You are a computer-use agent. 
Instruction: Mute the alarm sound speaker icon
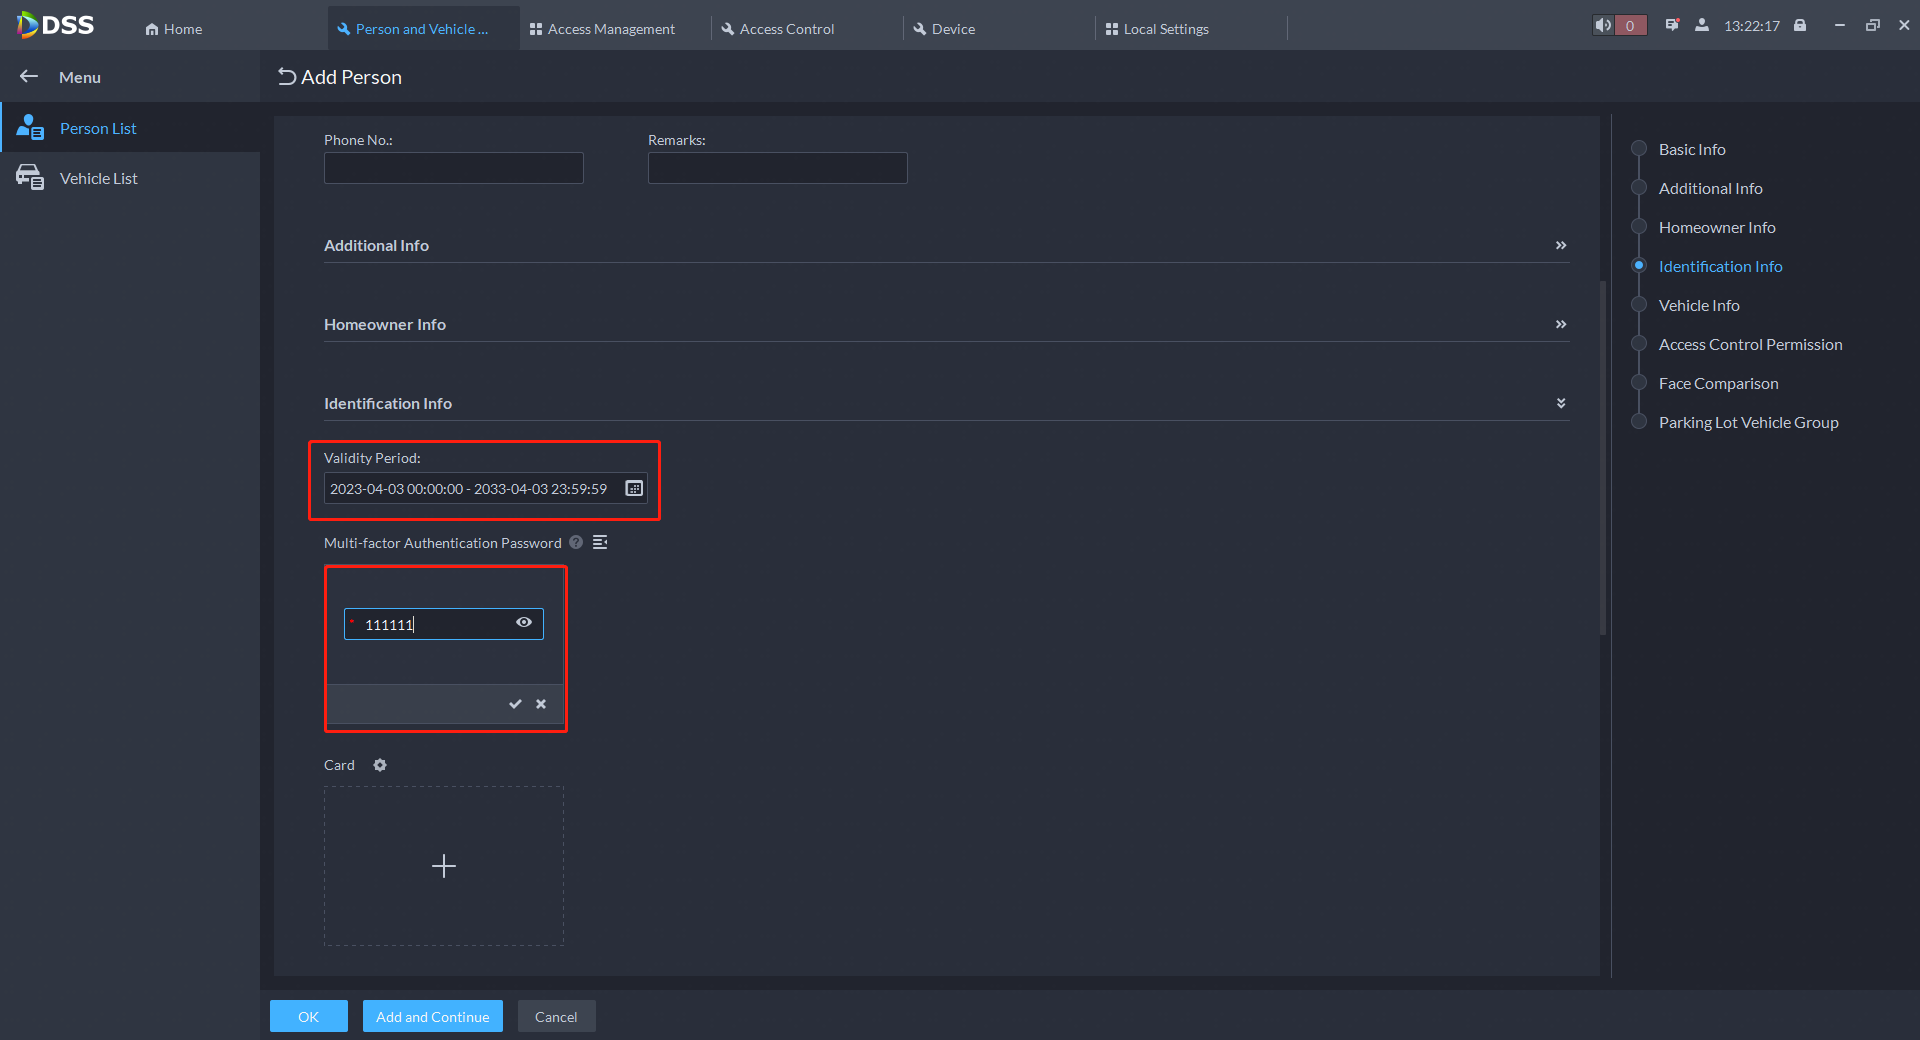click(1603, 25)
